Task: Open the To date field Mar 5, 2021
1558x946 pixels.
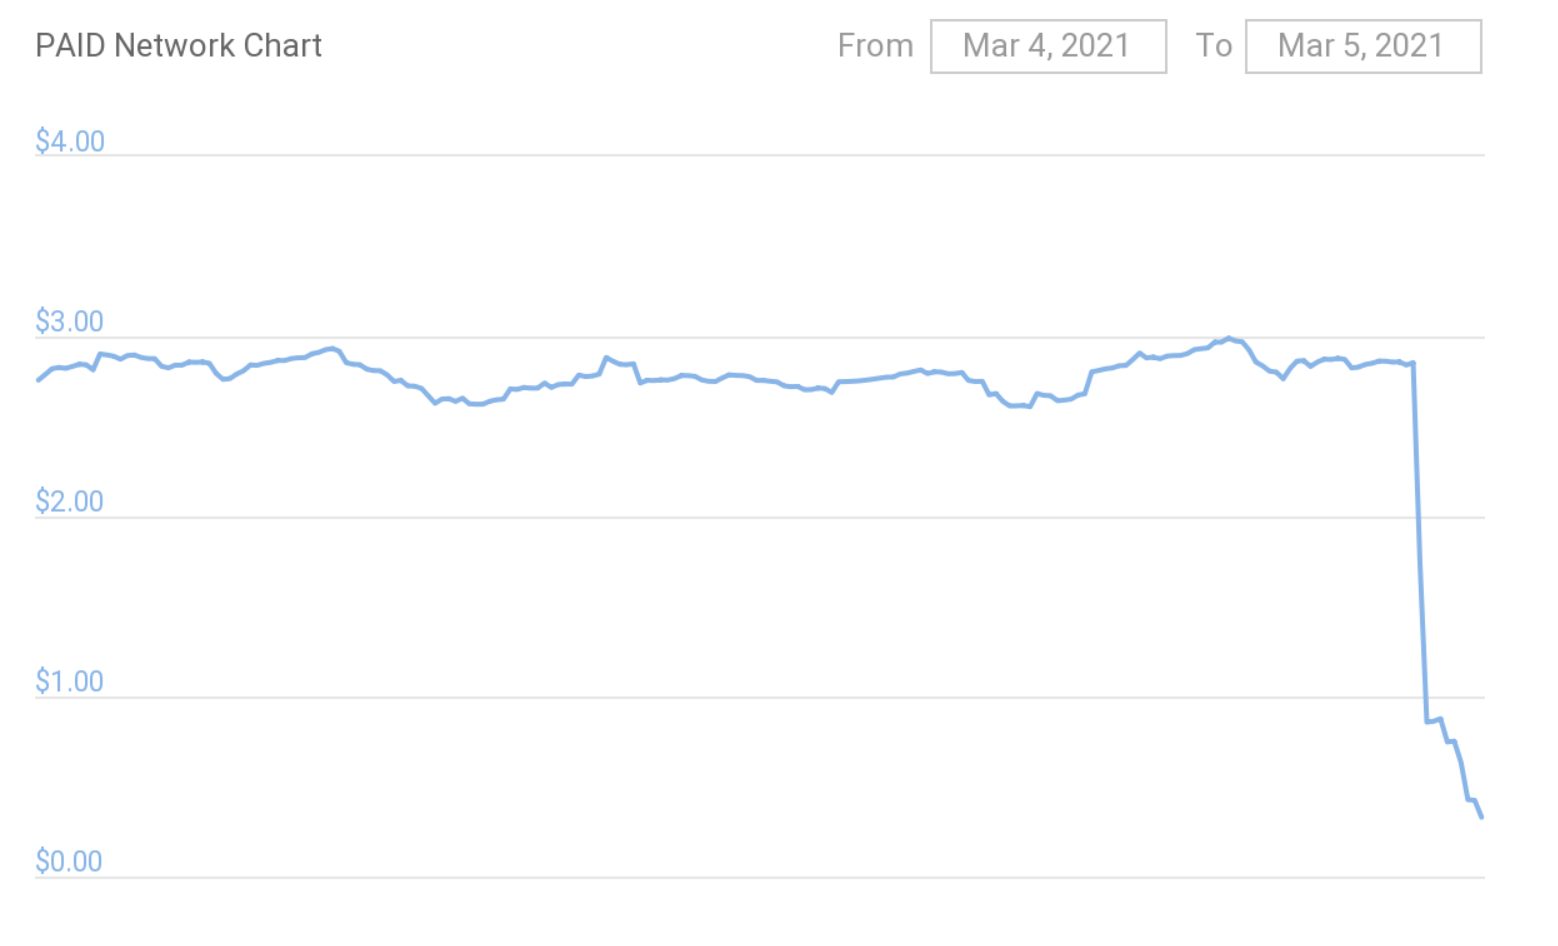Action: pyautogui.click(x=1362, y=46)
